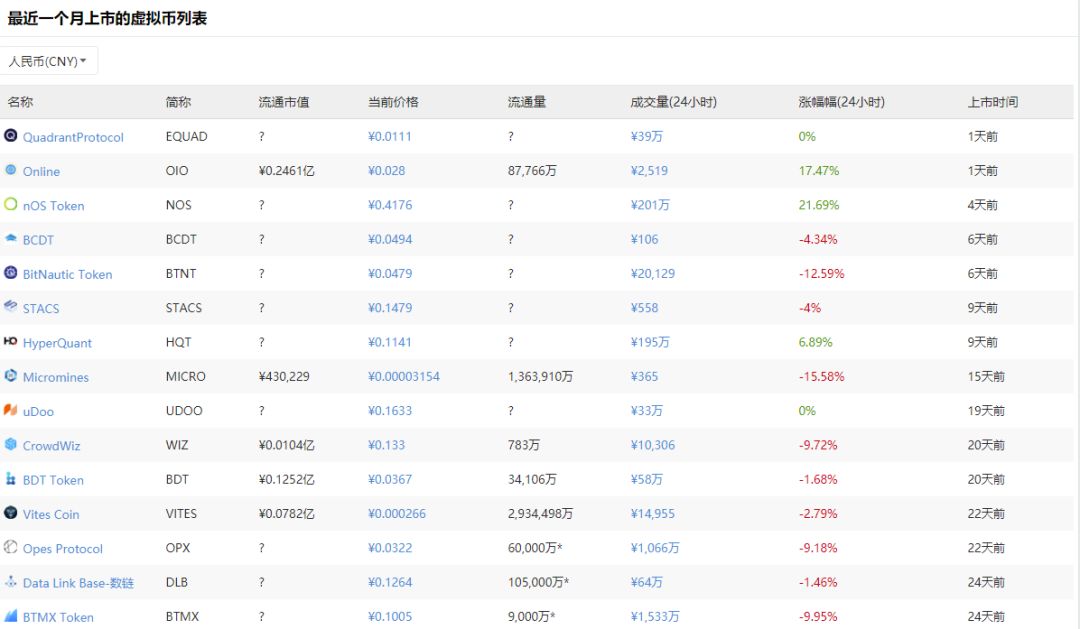Click the ¥1,066万 volume for Opes Protocol
Screen dimensions: 1080x629
point(655,548)
